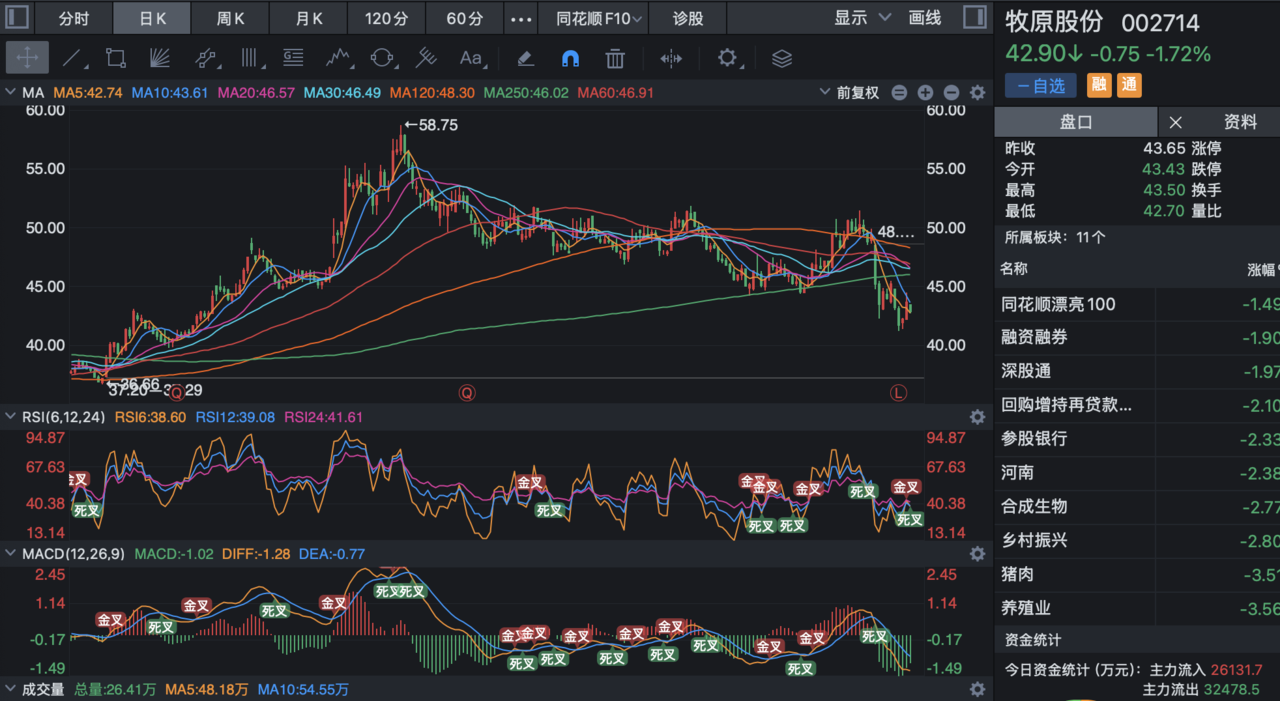Collapse the MACD(12,26,9) panel chevron

tap(10, 553)
